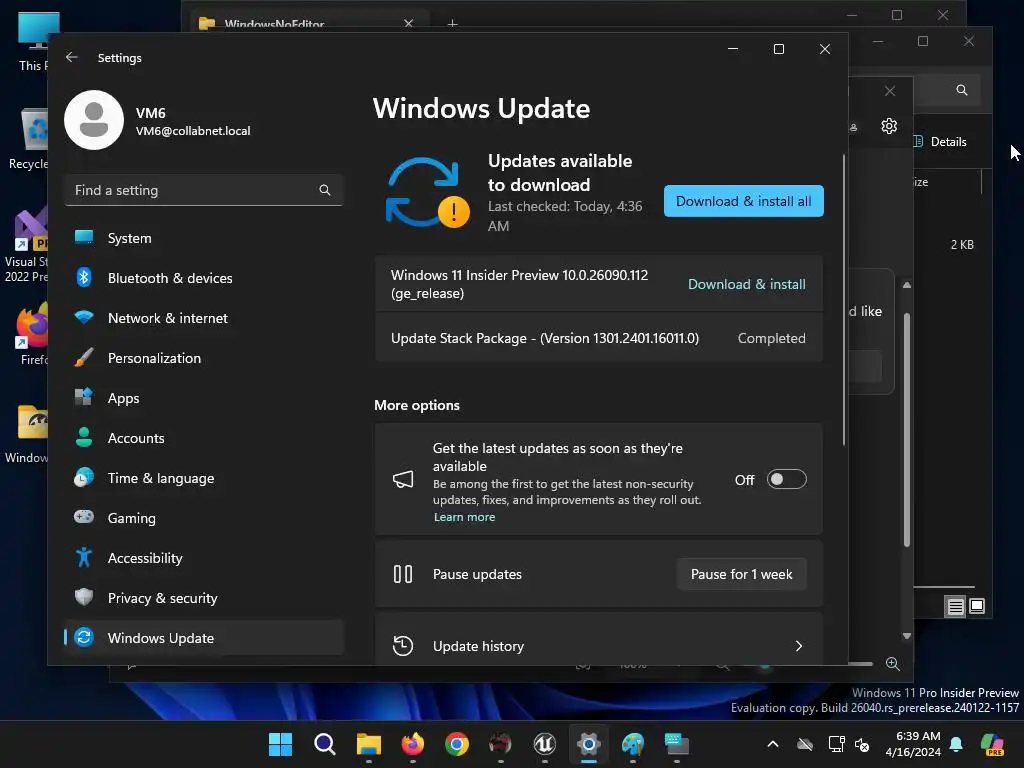1024x768 pixels.
Task: Click the scroll-up arrow in the background window
Action: click(x=906, y=285)
